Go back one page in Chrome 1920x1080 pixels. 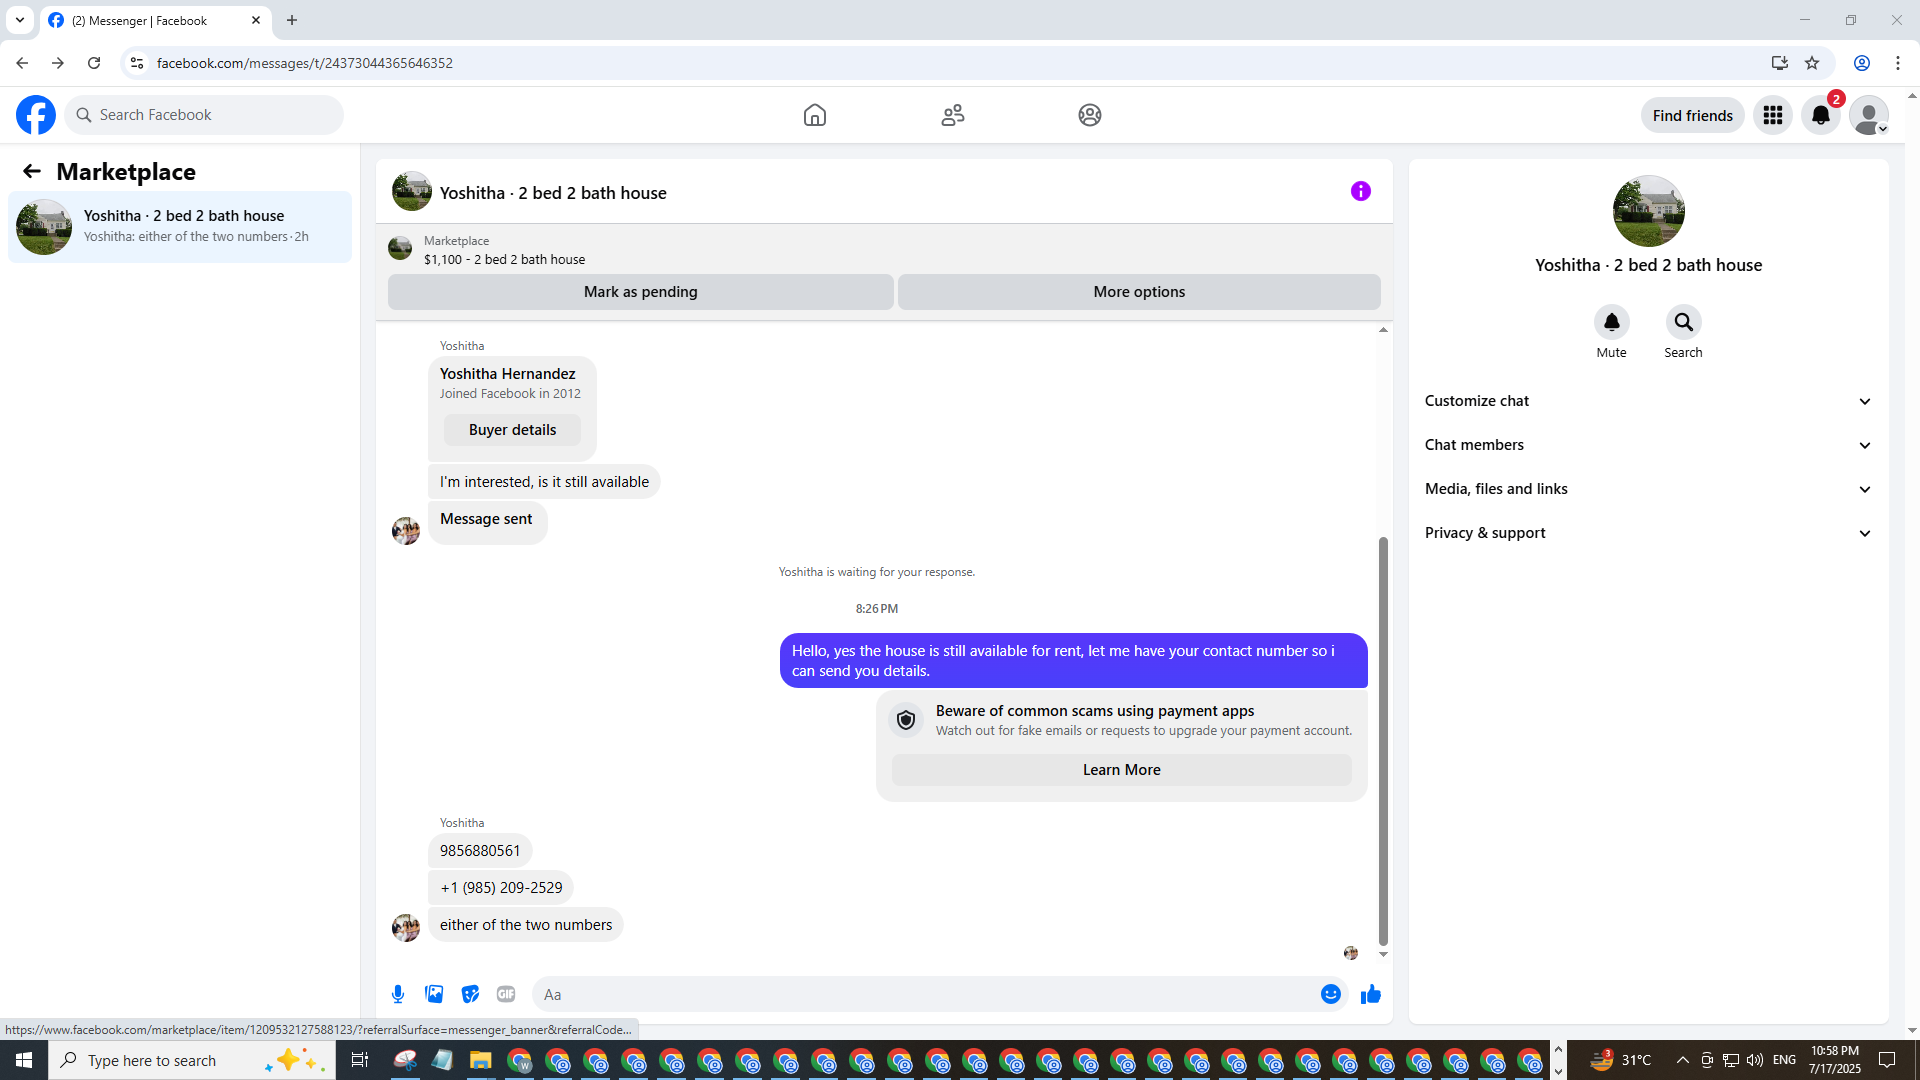point(22,63)
